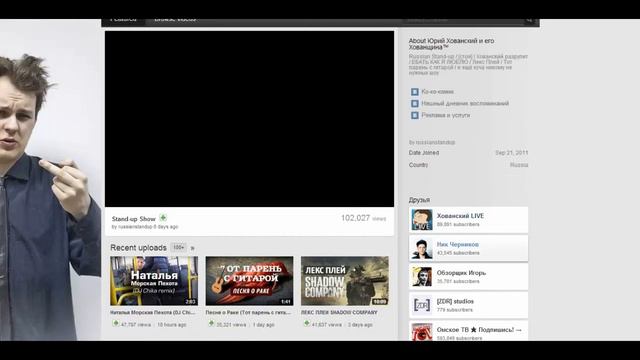Click the 1:41 duration on Песня о Раке thumbnail
Screen dimensions: 640x360
(x=286, y=302)
